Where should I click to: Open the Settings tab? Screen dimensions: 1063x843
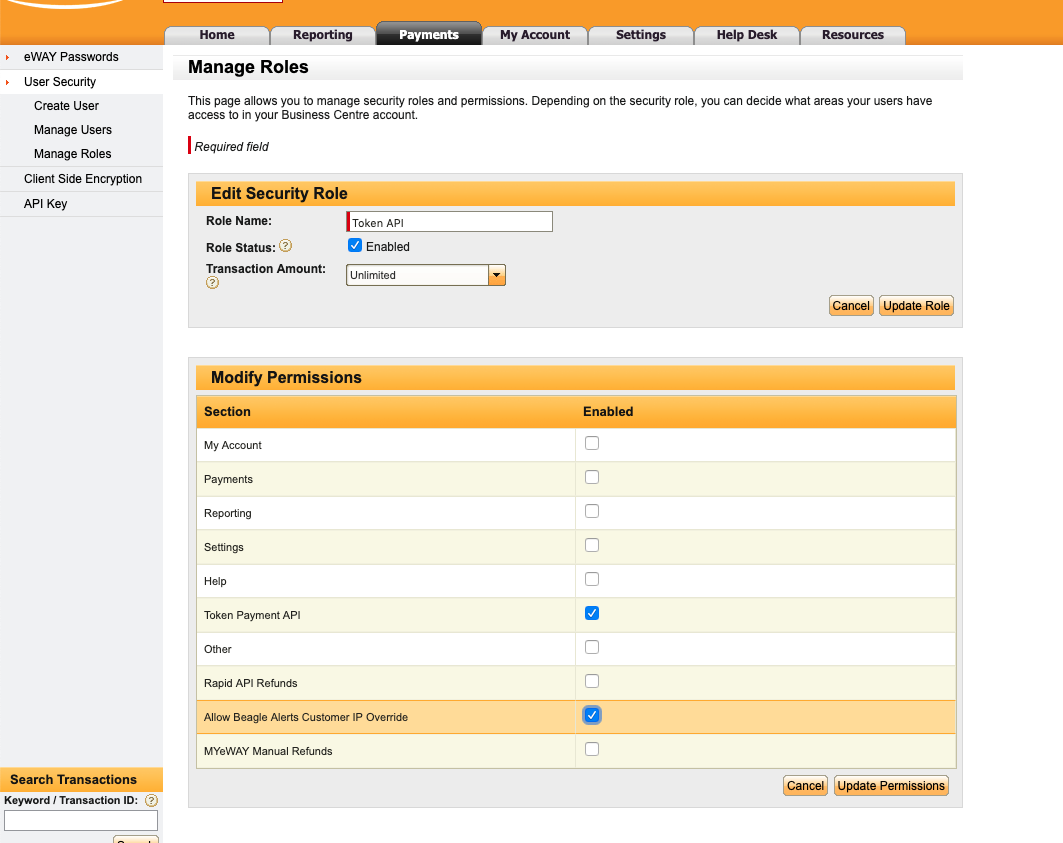click(641, 35)
